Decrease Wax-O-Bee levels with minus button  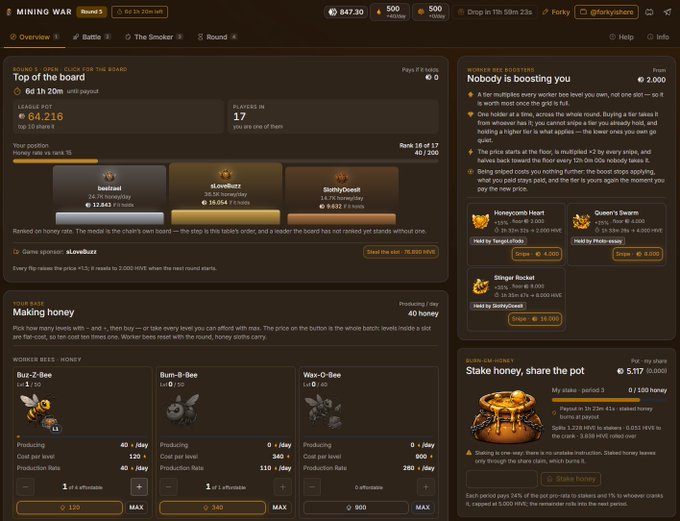(312, 487)
